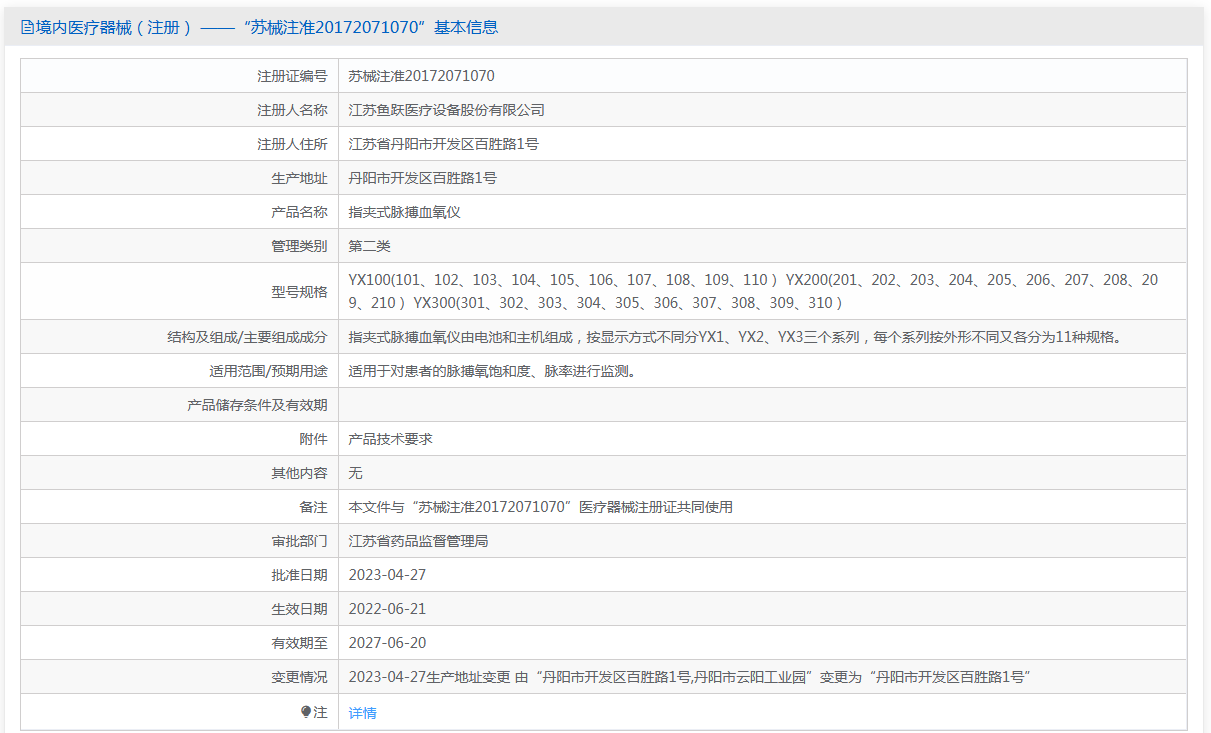Select registration number value 苏械注准20172071070

pyautogui.click(x=421, y=76)
